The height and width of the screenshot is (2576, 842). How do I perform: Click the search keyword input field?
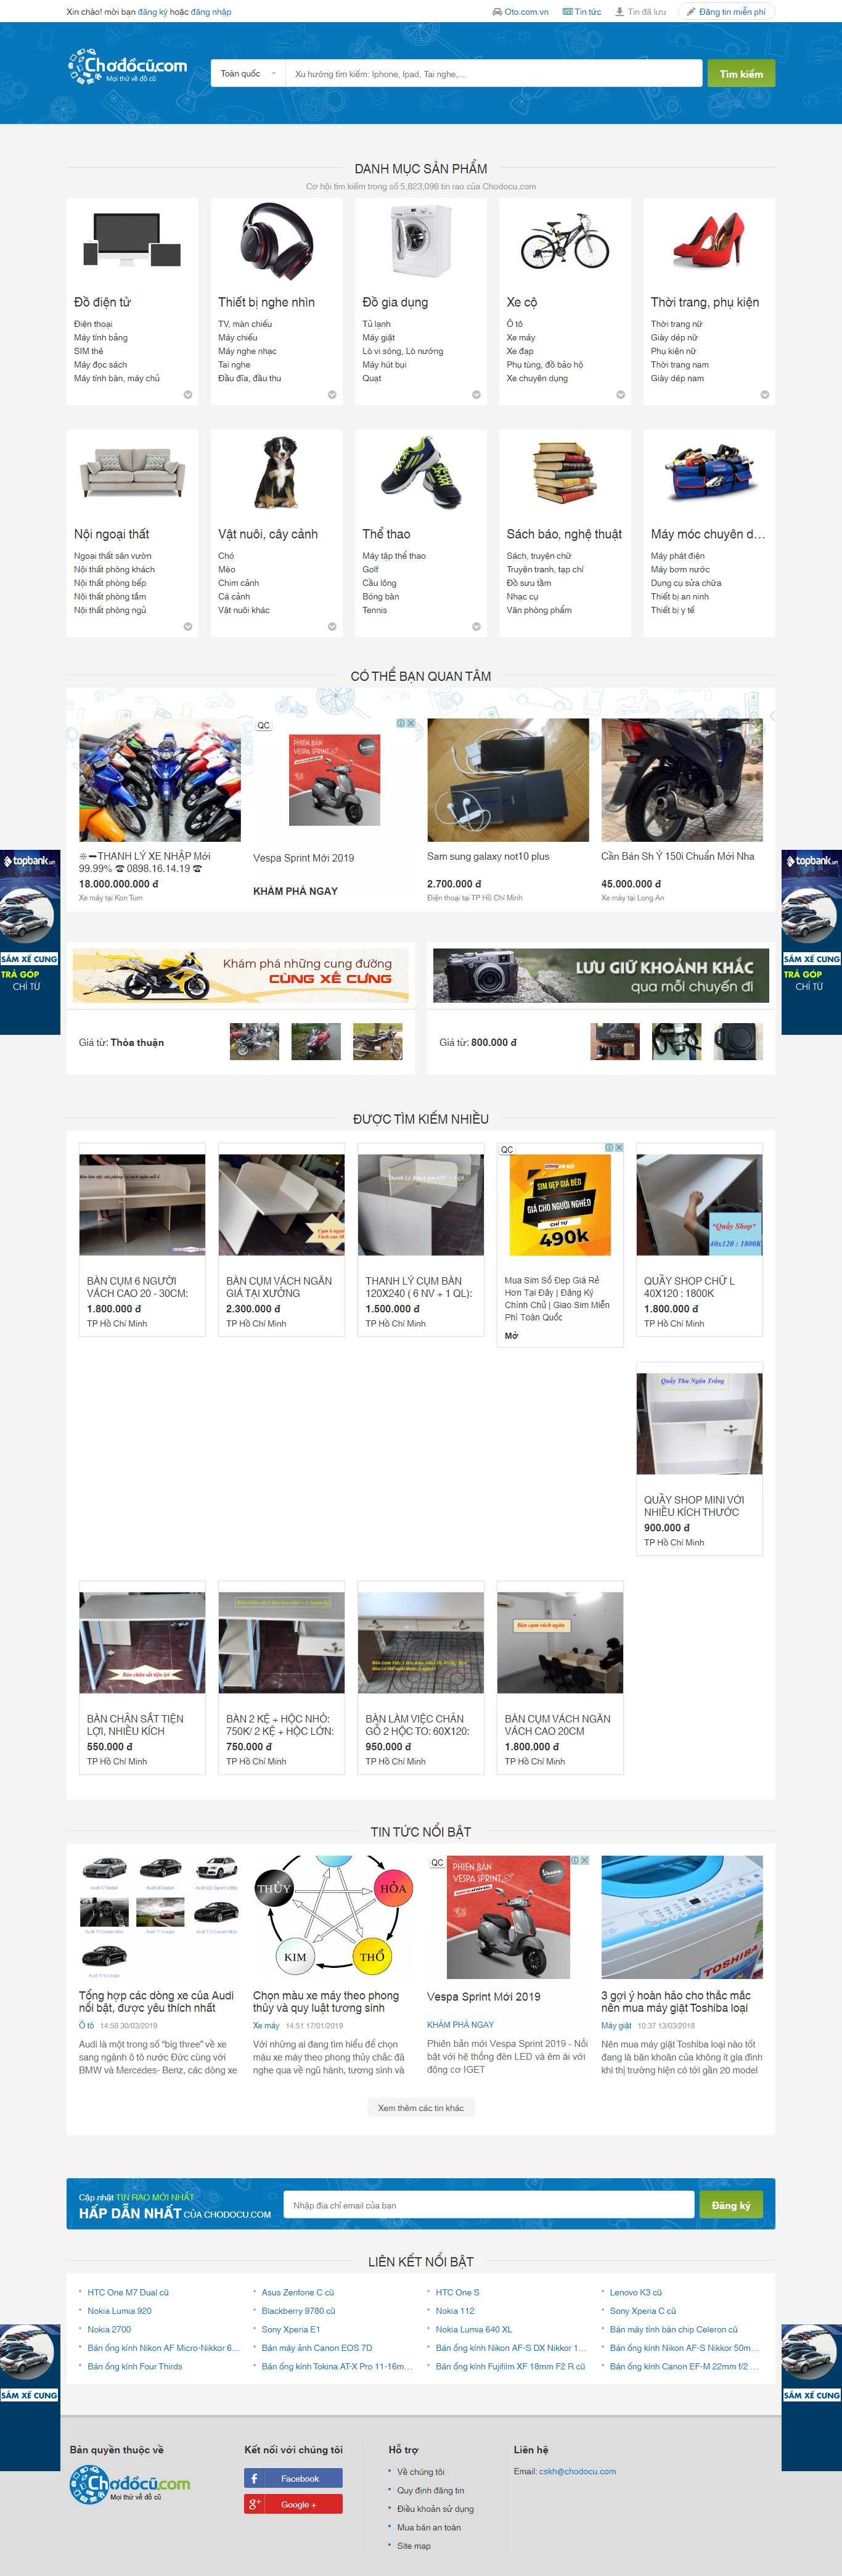[494, 74]
